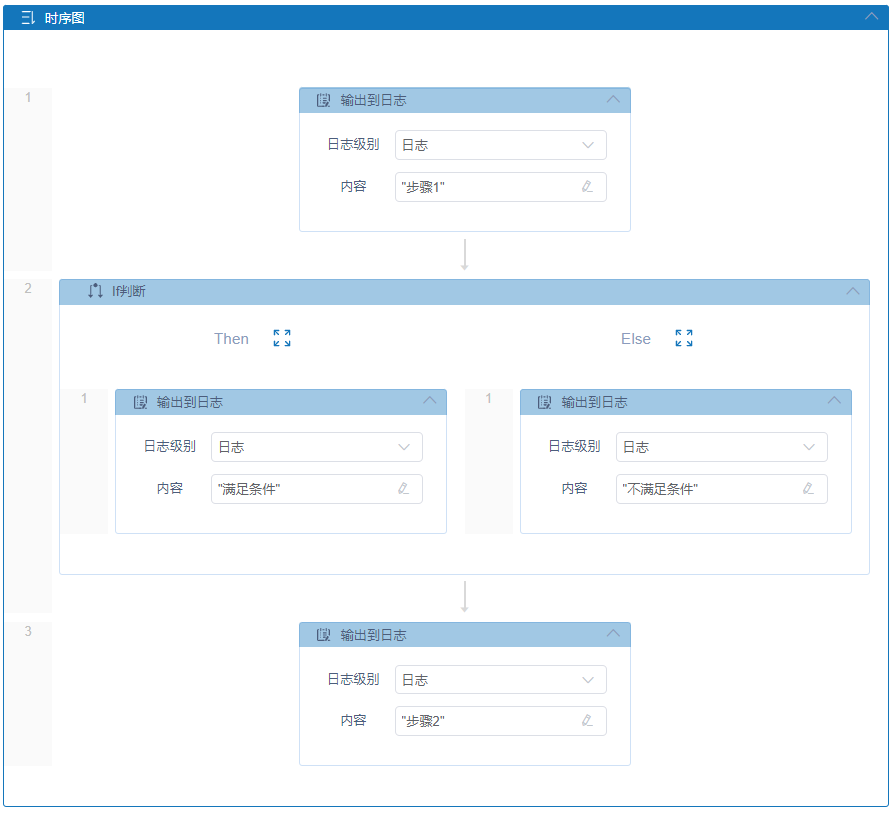
Task: Click edit icon in 步骤2 content field
Action: 587,721
